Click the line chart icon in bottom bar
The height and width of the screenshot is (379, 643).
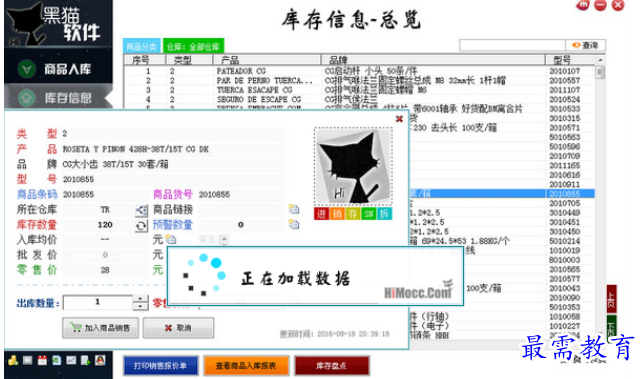coord(71,360)
